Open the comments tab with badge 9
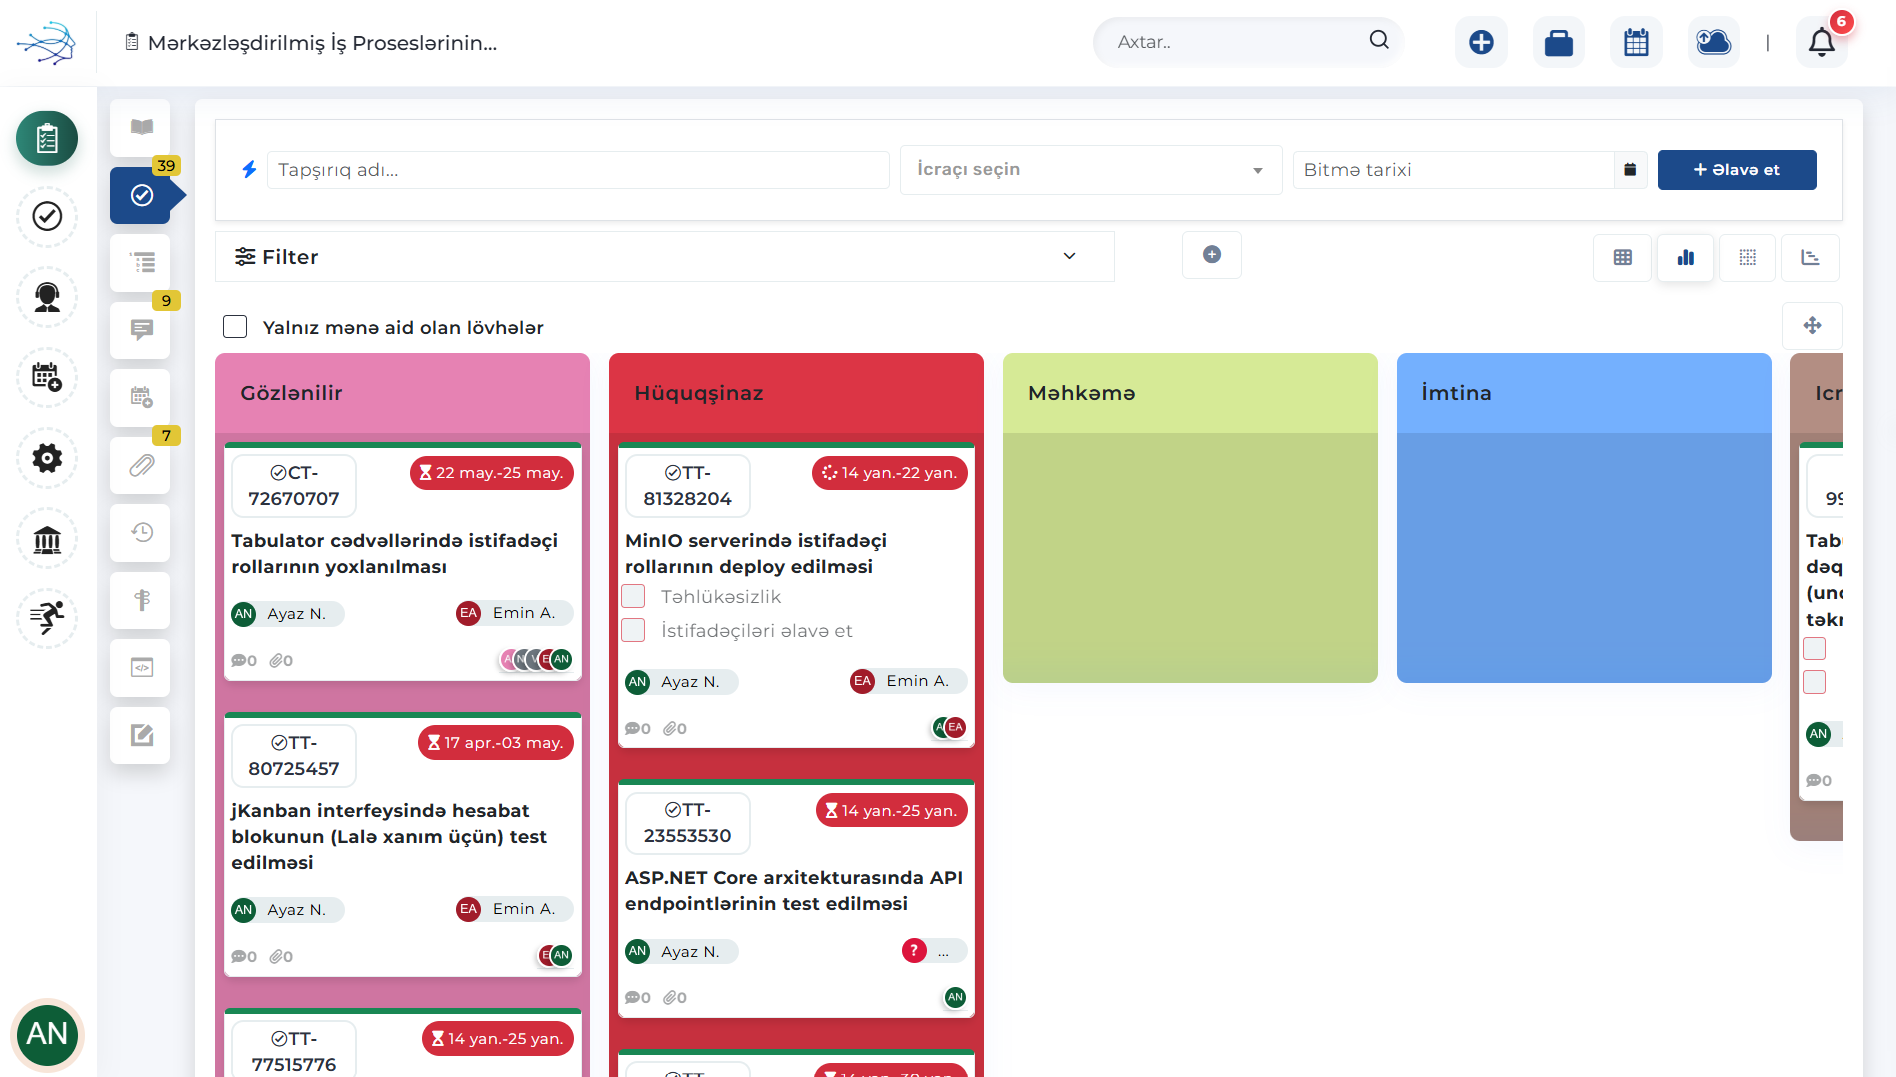Screen dimensions: 1896x1077 click(141, 330)
